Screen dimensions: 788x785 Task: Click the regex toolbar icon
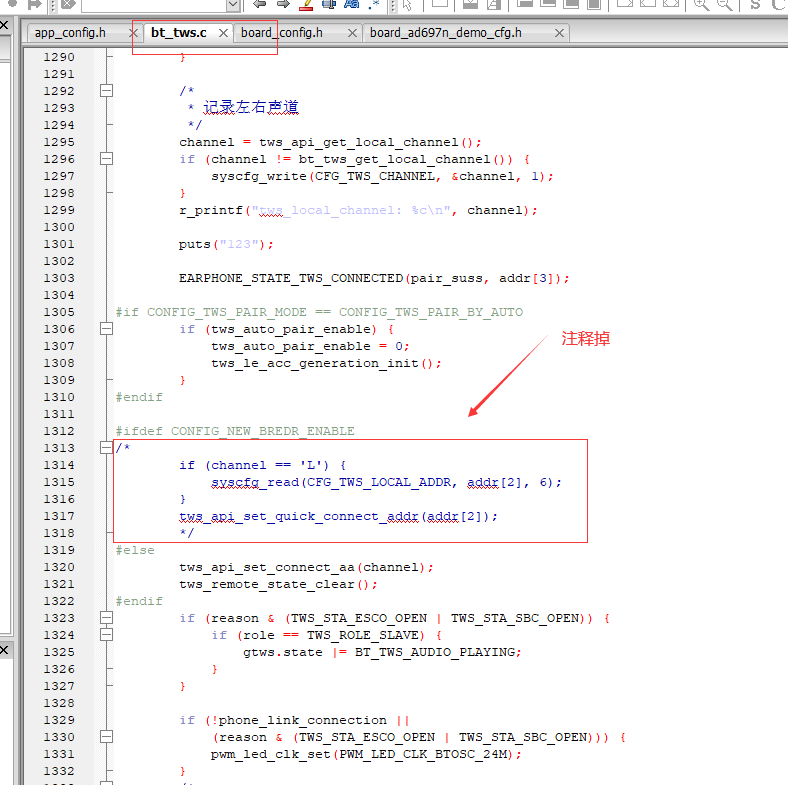click(x=373, y=5)
